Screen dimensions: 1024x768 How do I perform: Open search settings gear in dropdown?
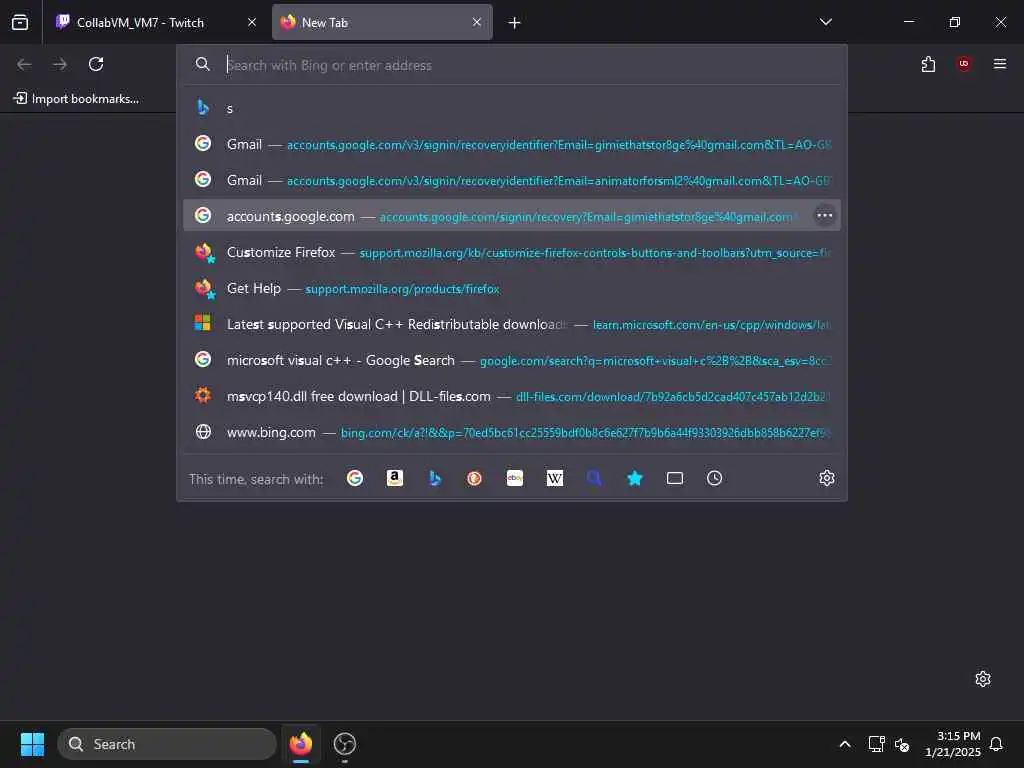click(x=827, y=478)
